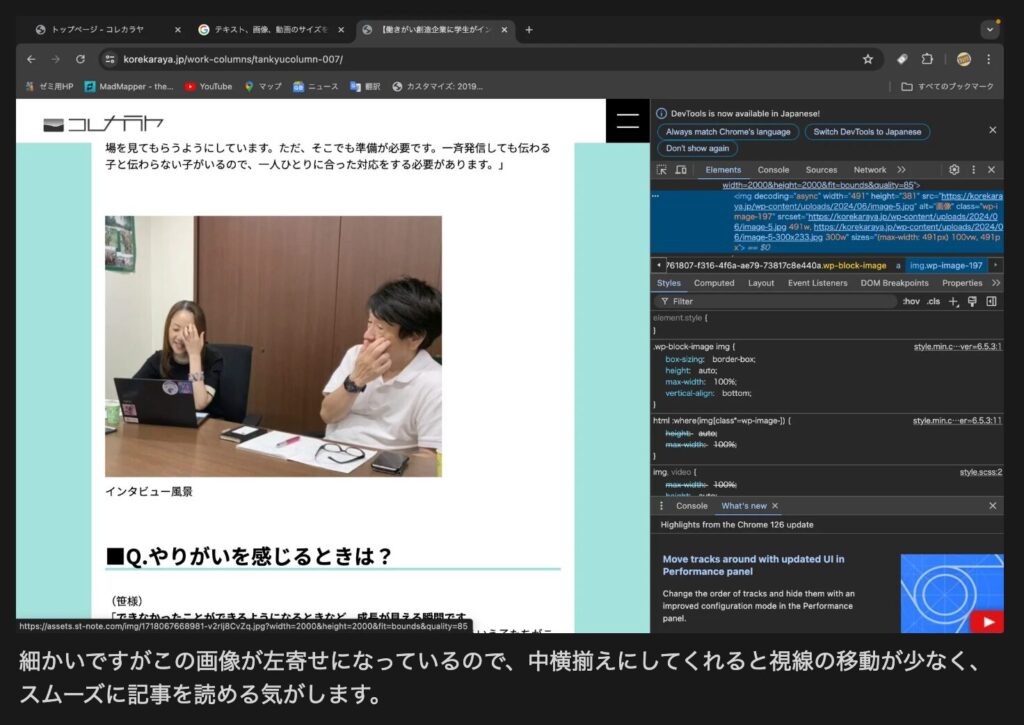Expand more DevTools tabs chevron
Screen dimensions: 1024x725
coord(901,170)
